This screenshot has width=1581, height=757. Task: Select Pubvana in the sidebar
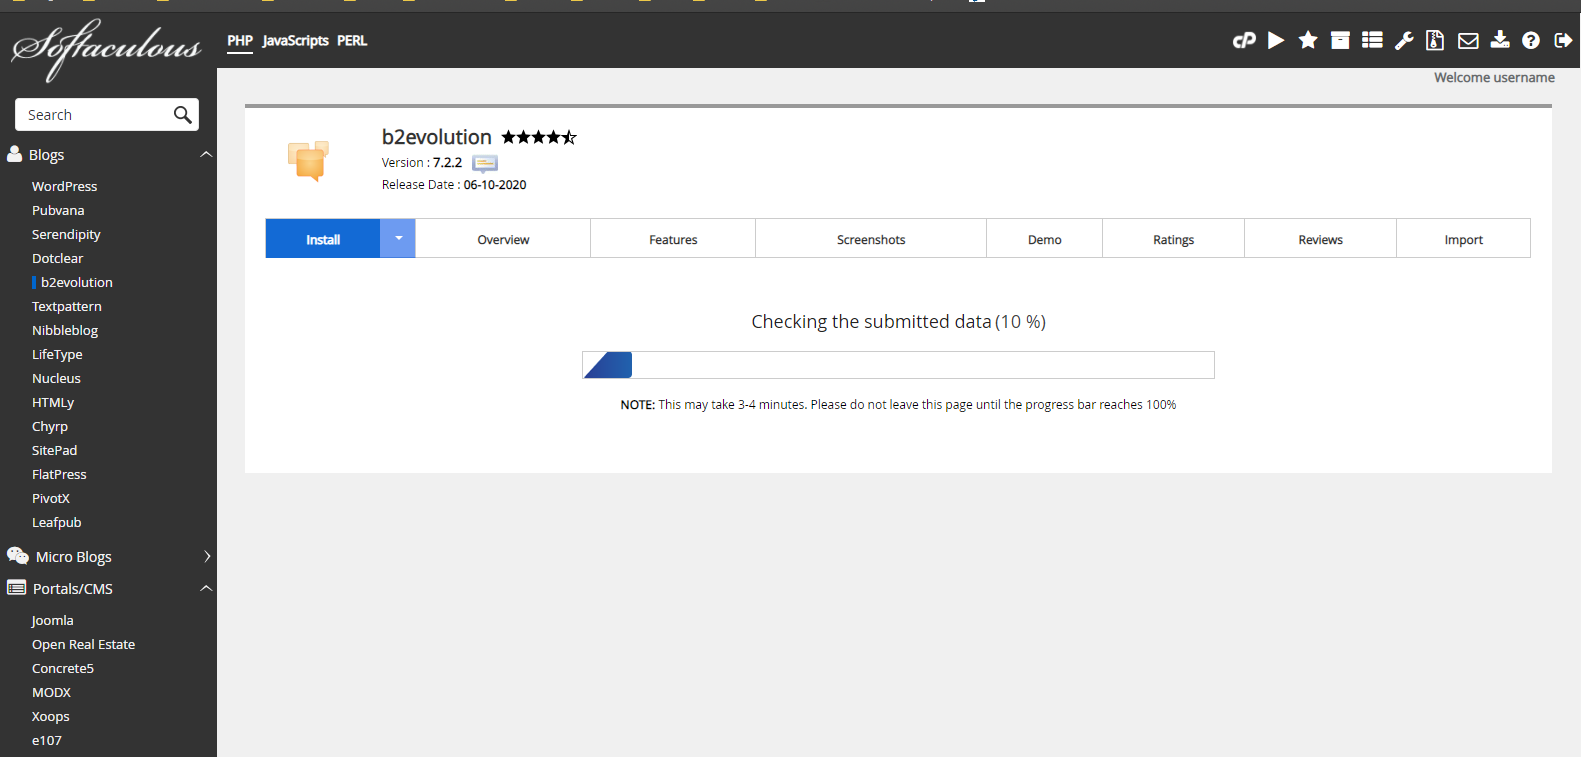(58, 210)
